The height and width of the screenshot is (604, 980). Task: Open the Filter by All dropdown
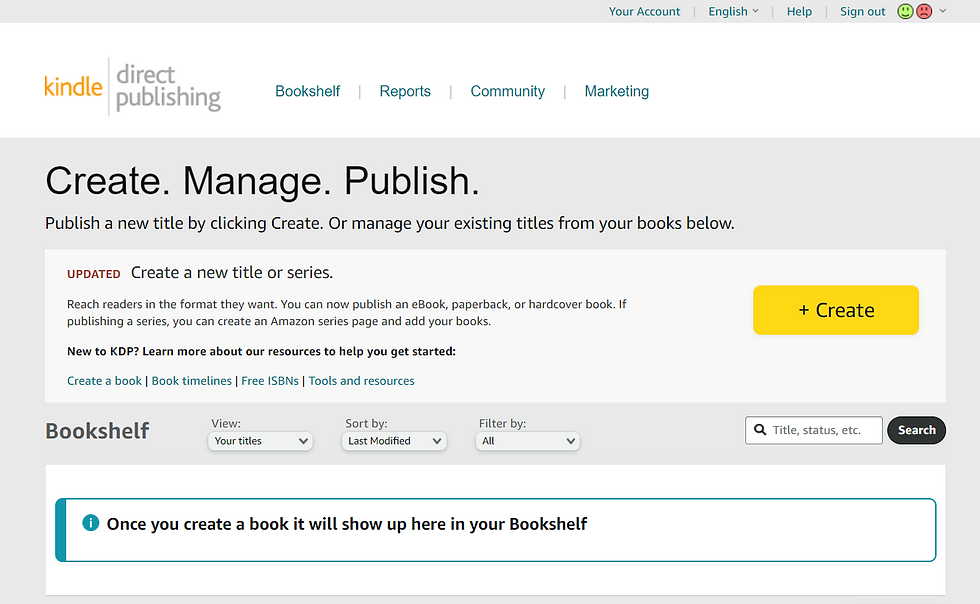coord(527,440)
